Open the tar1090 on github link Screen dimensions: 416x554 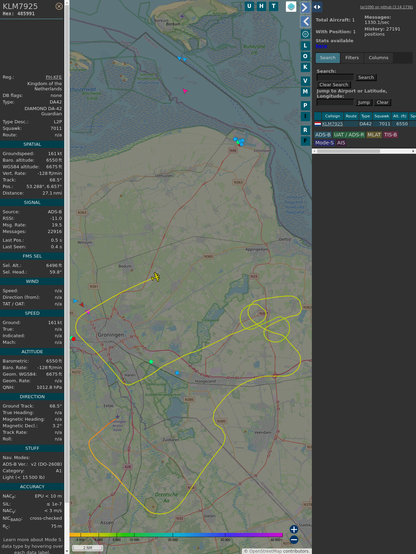[386, 7]
